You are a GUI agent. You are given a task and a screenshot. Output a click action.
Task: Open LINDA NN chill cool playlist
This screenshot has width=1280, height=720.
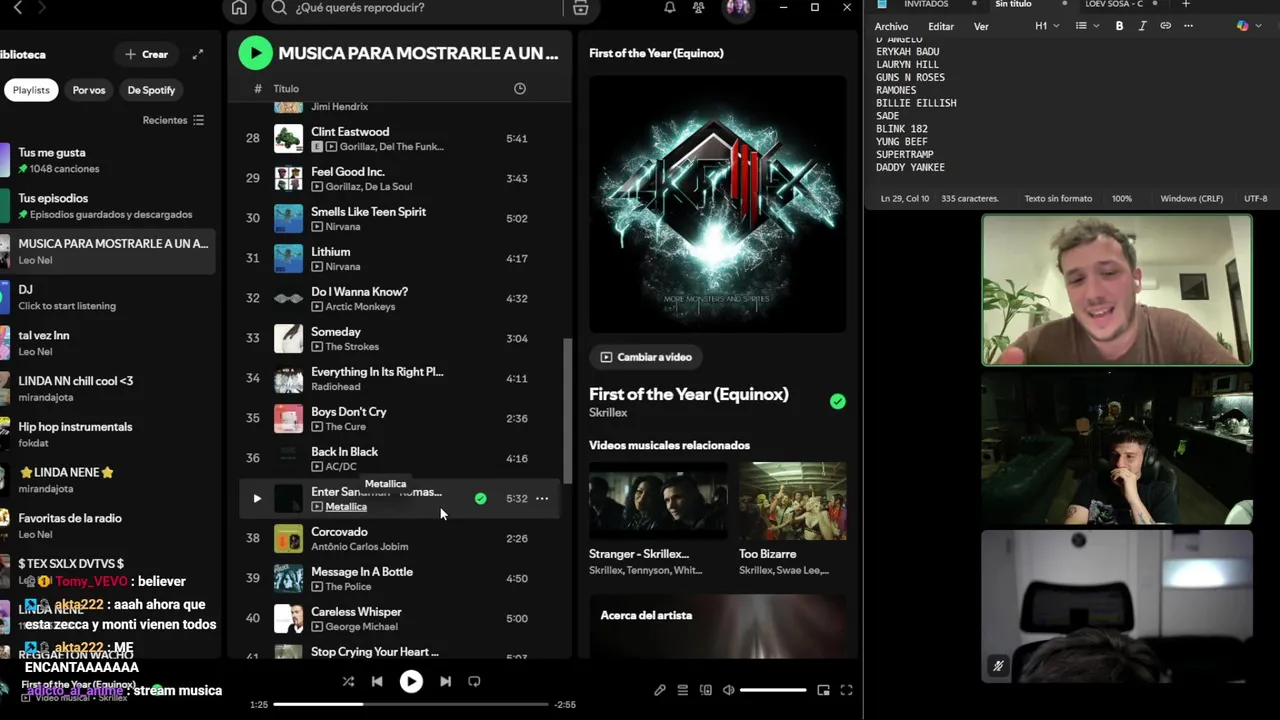pos(110,388)
